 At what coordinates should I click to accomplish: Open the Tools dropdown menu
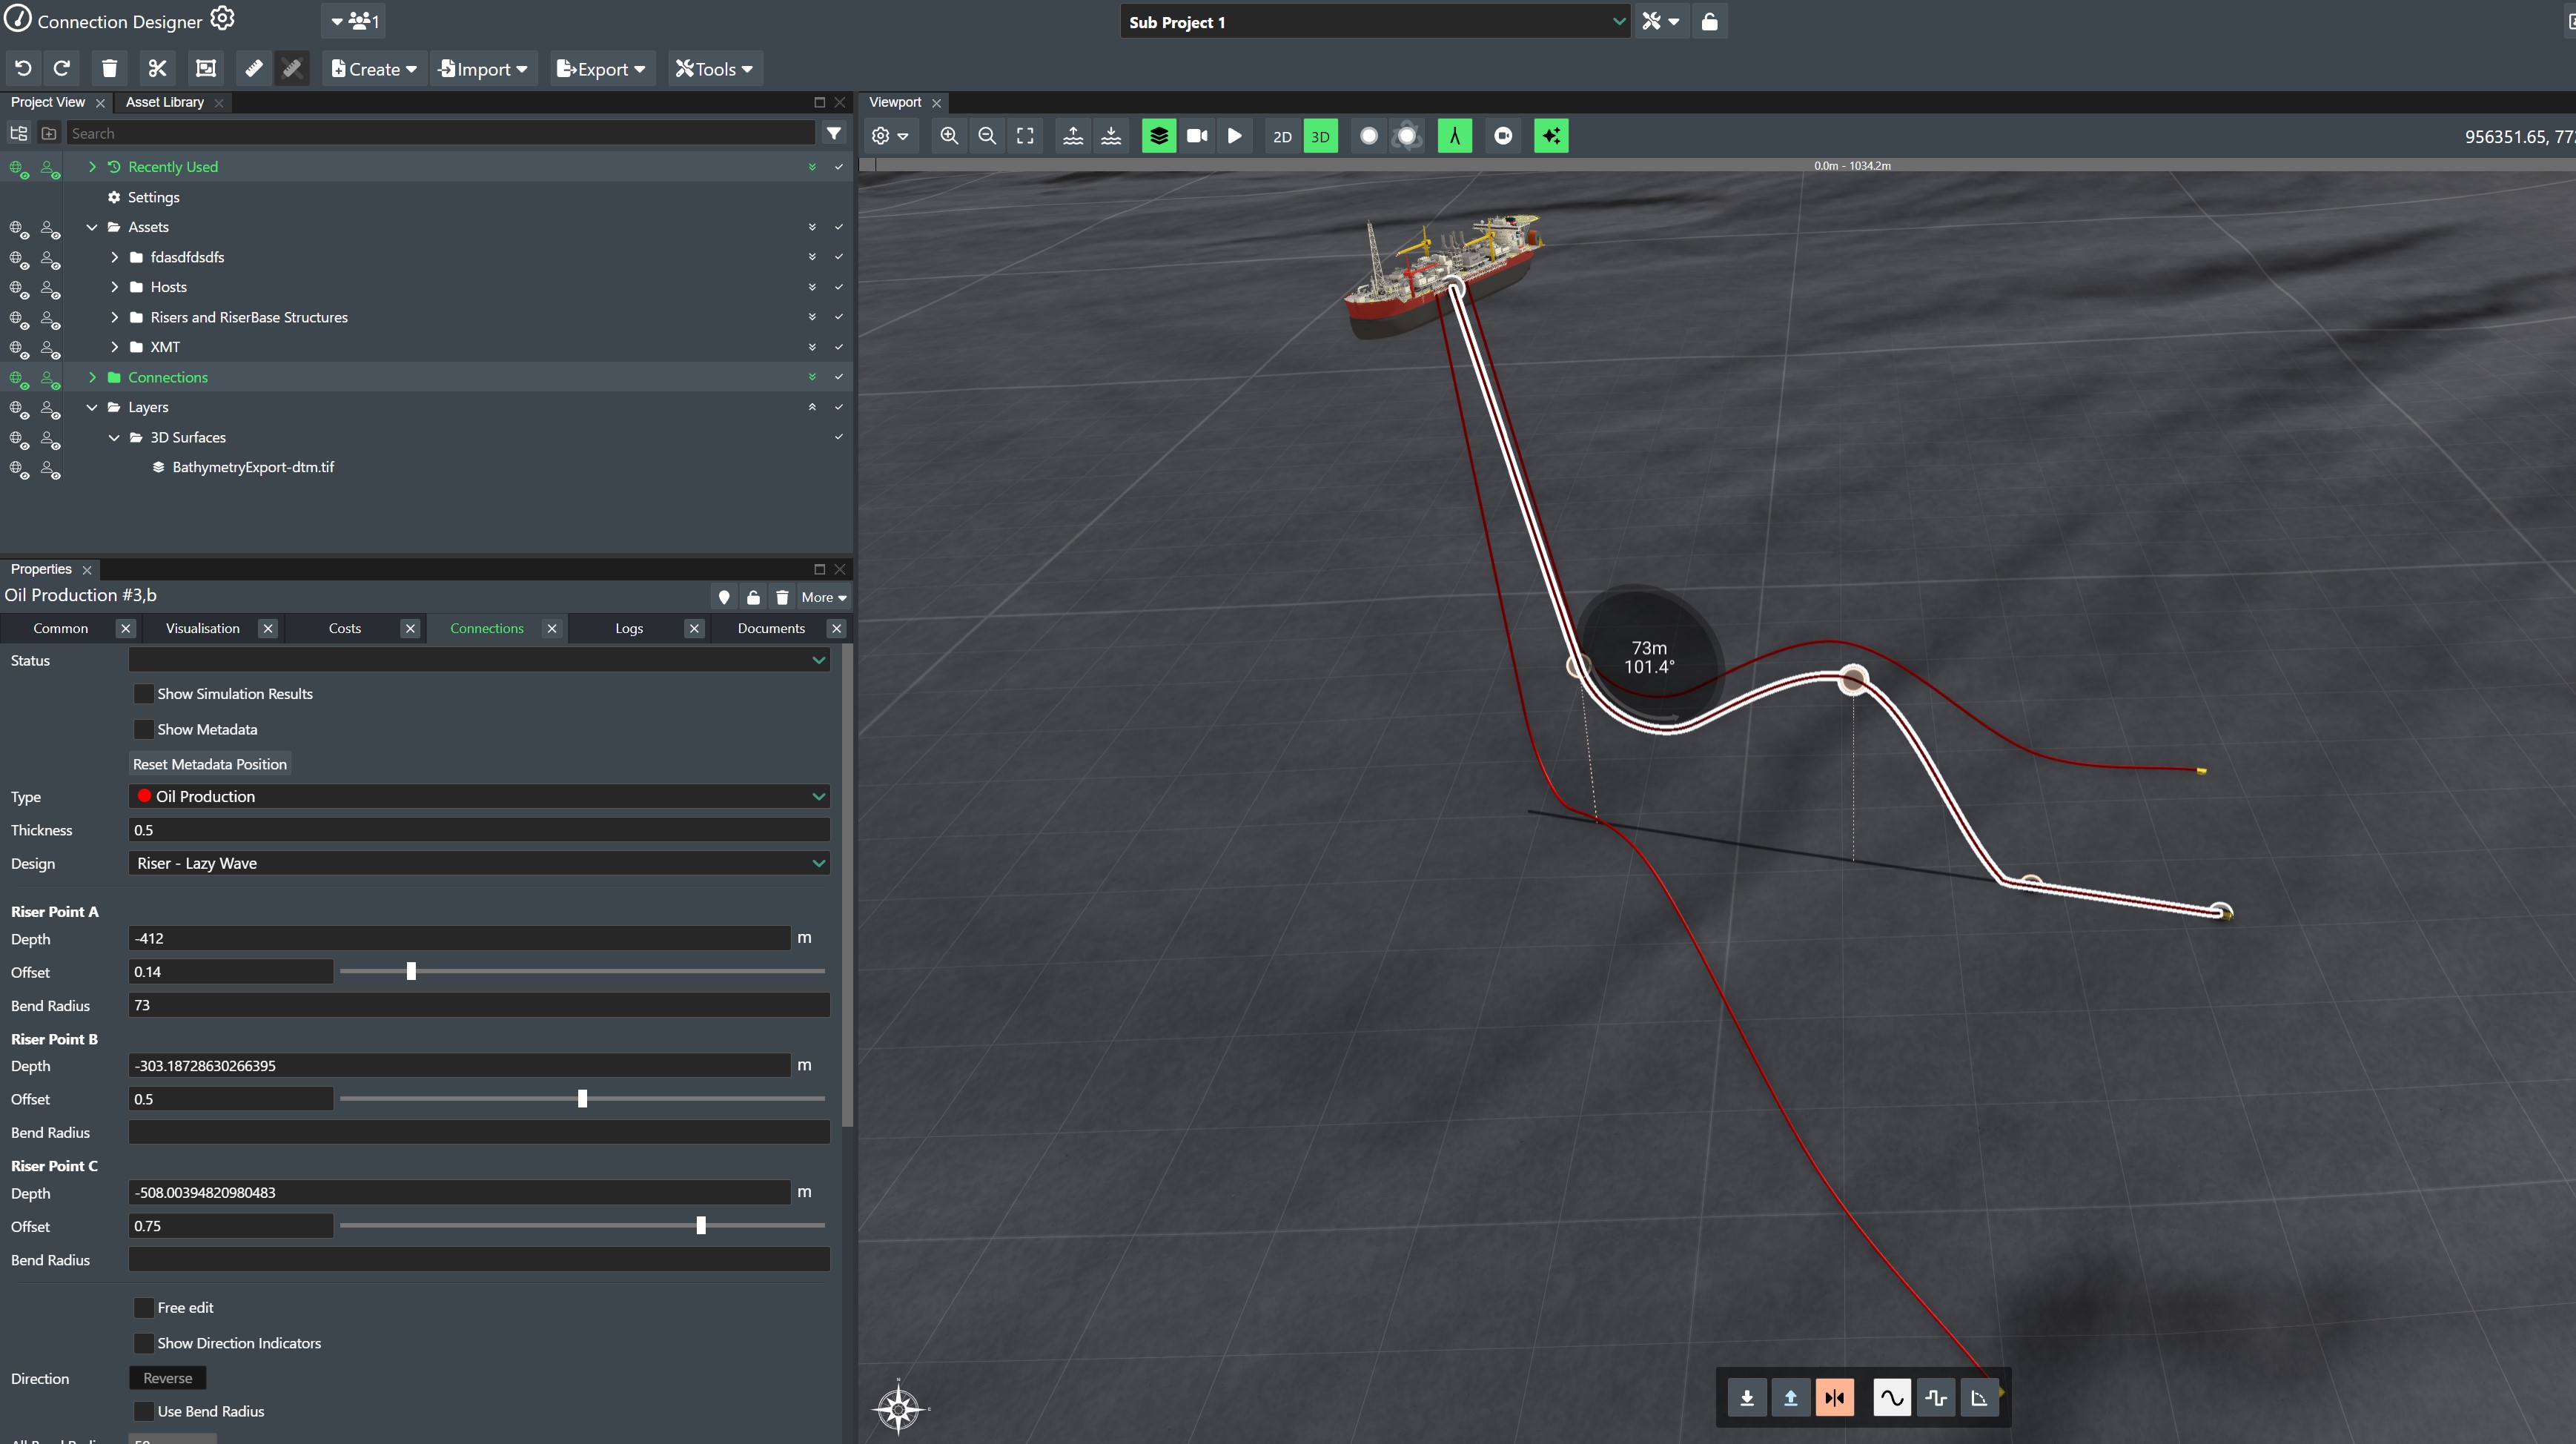coord(715,69)
